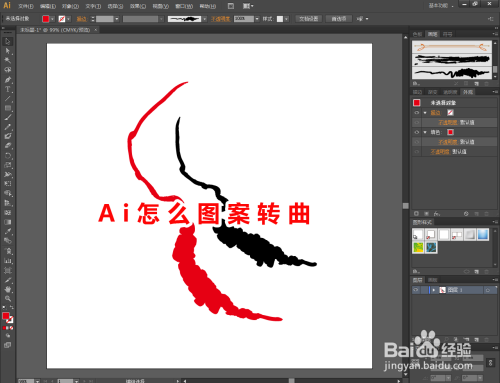This screenshot has width=500, height=383.
Task: Open stroke color dropdown in control bar
Action: [x=68, y=19]
